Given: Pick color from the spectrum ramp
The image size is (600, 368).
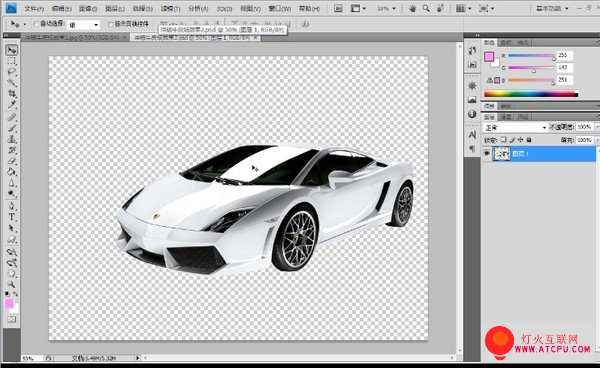Looking at the screenshot, I should click(531, 93).
